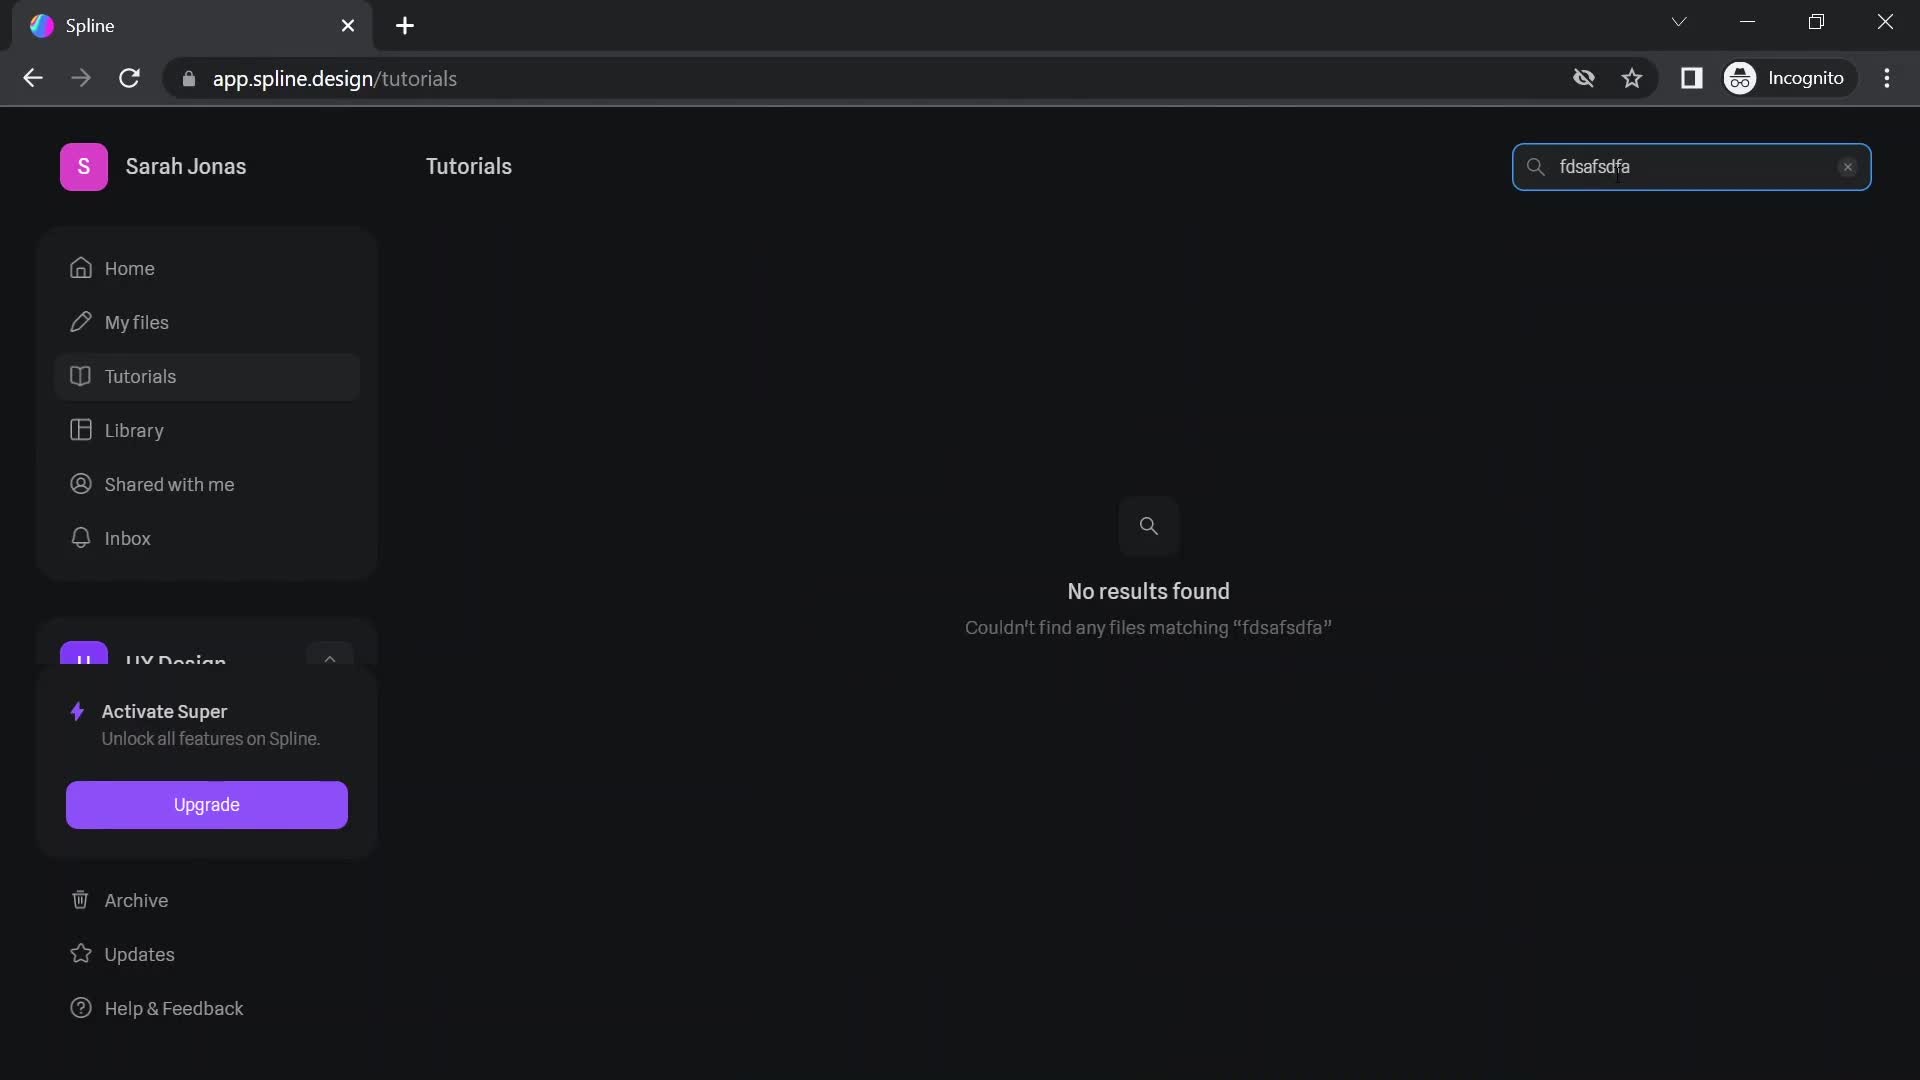Image resolution: width=1920 pixels, height=1080 pixels.
Task: Click the Spline search icon
Action: click(1535, 166)
